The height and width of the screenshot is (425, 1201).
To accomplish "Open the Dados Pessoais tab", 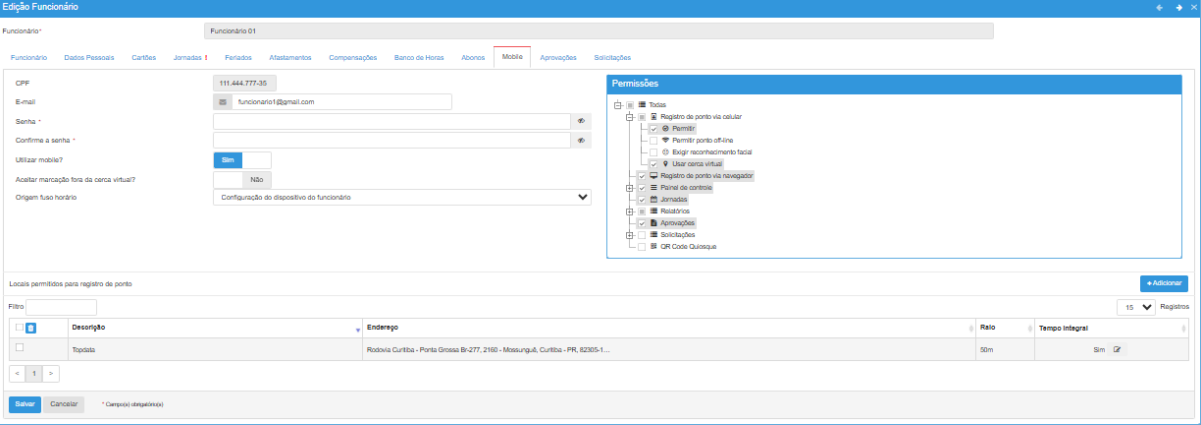I will tap(89, 57).
